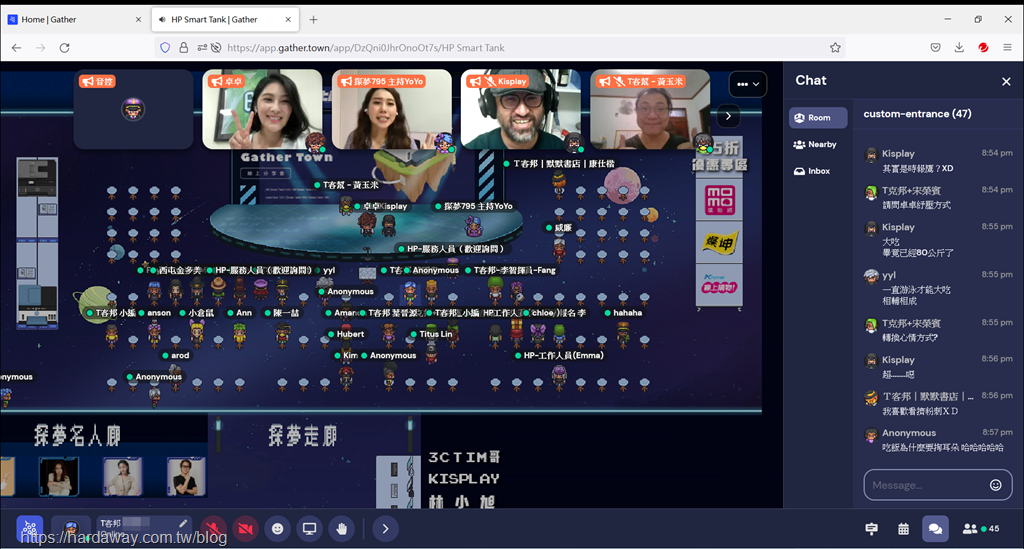The width and height of the screenshot is (1024, 549).
Task: Open the Inbox chat tab
Action: [x=812, y=171]
